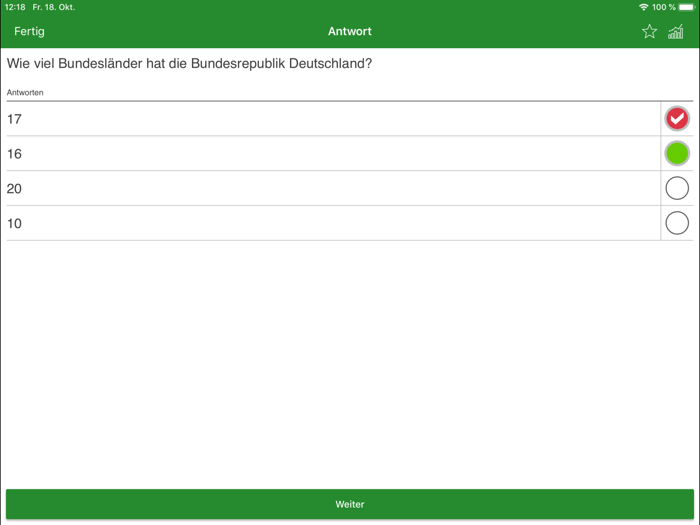Tap the Antwort title in header
The width and height of the screenshot is (700, 525).
[350, 31]
